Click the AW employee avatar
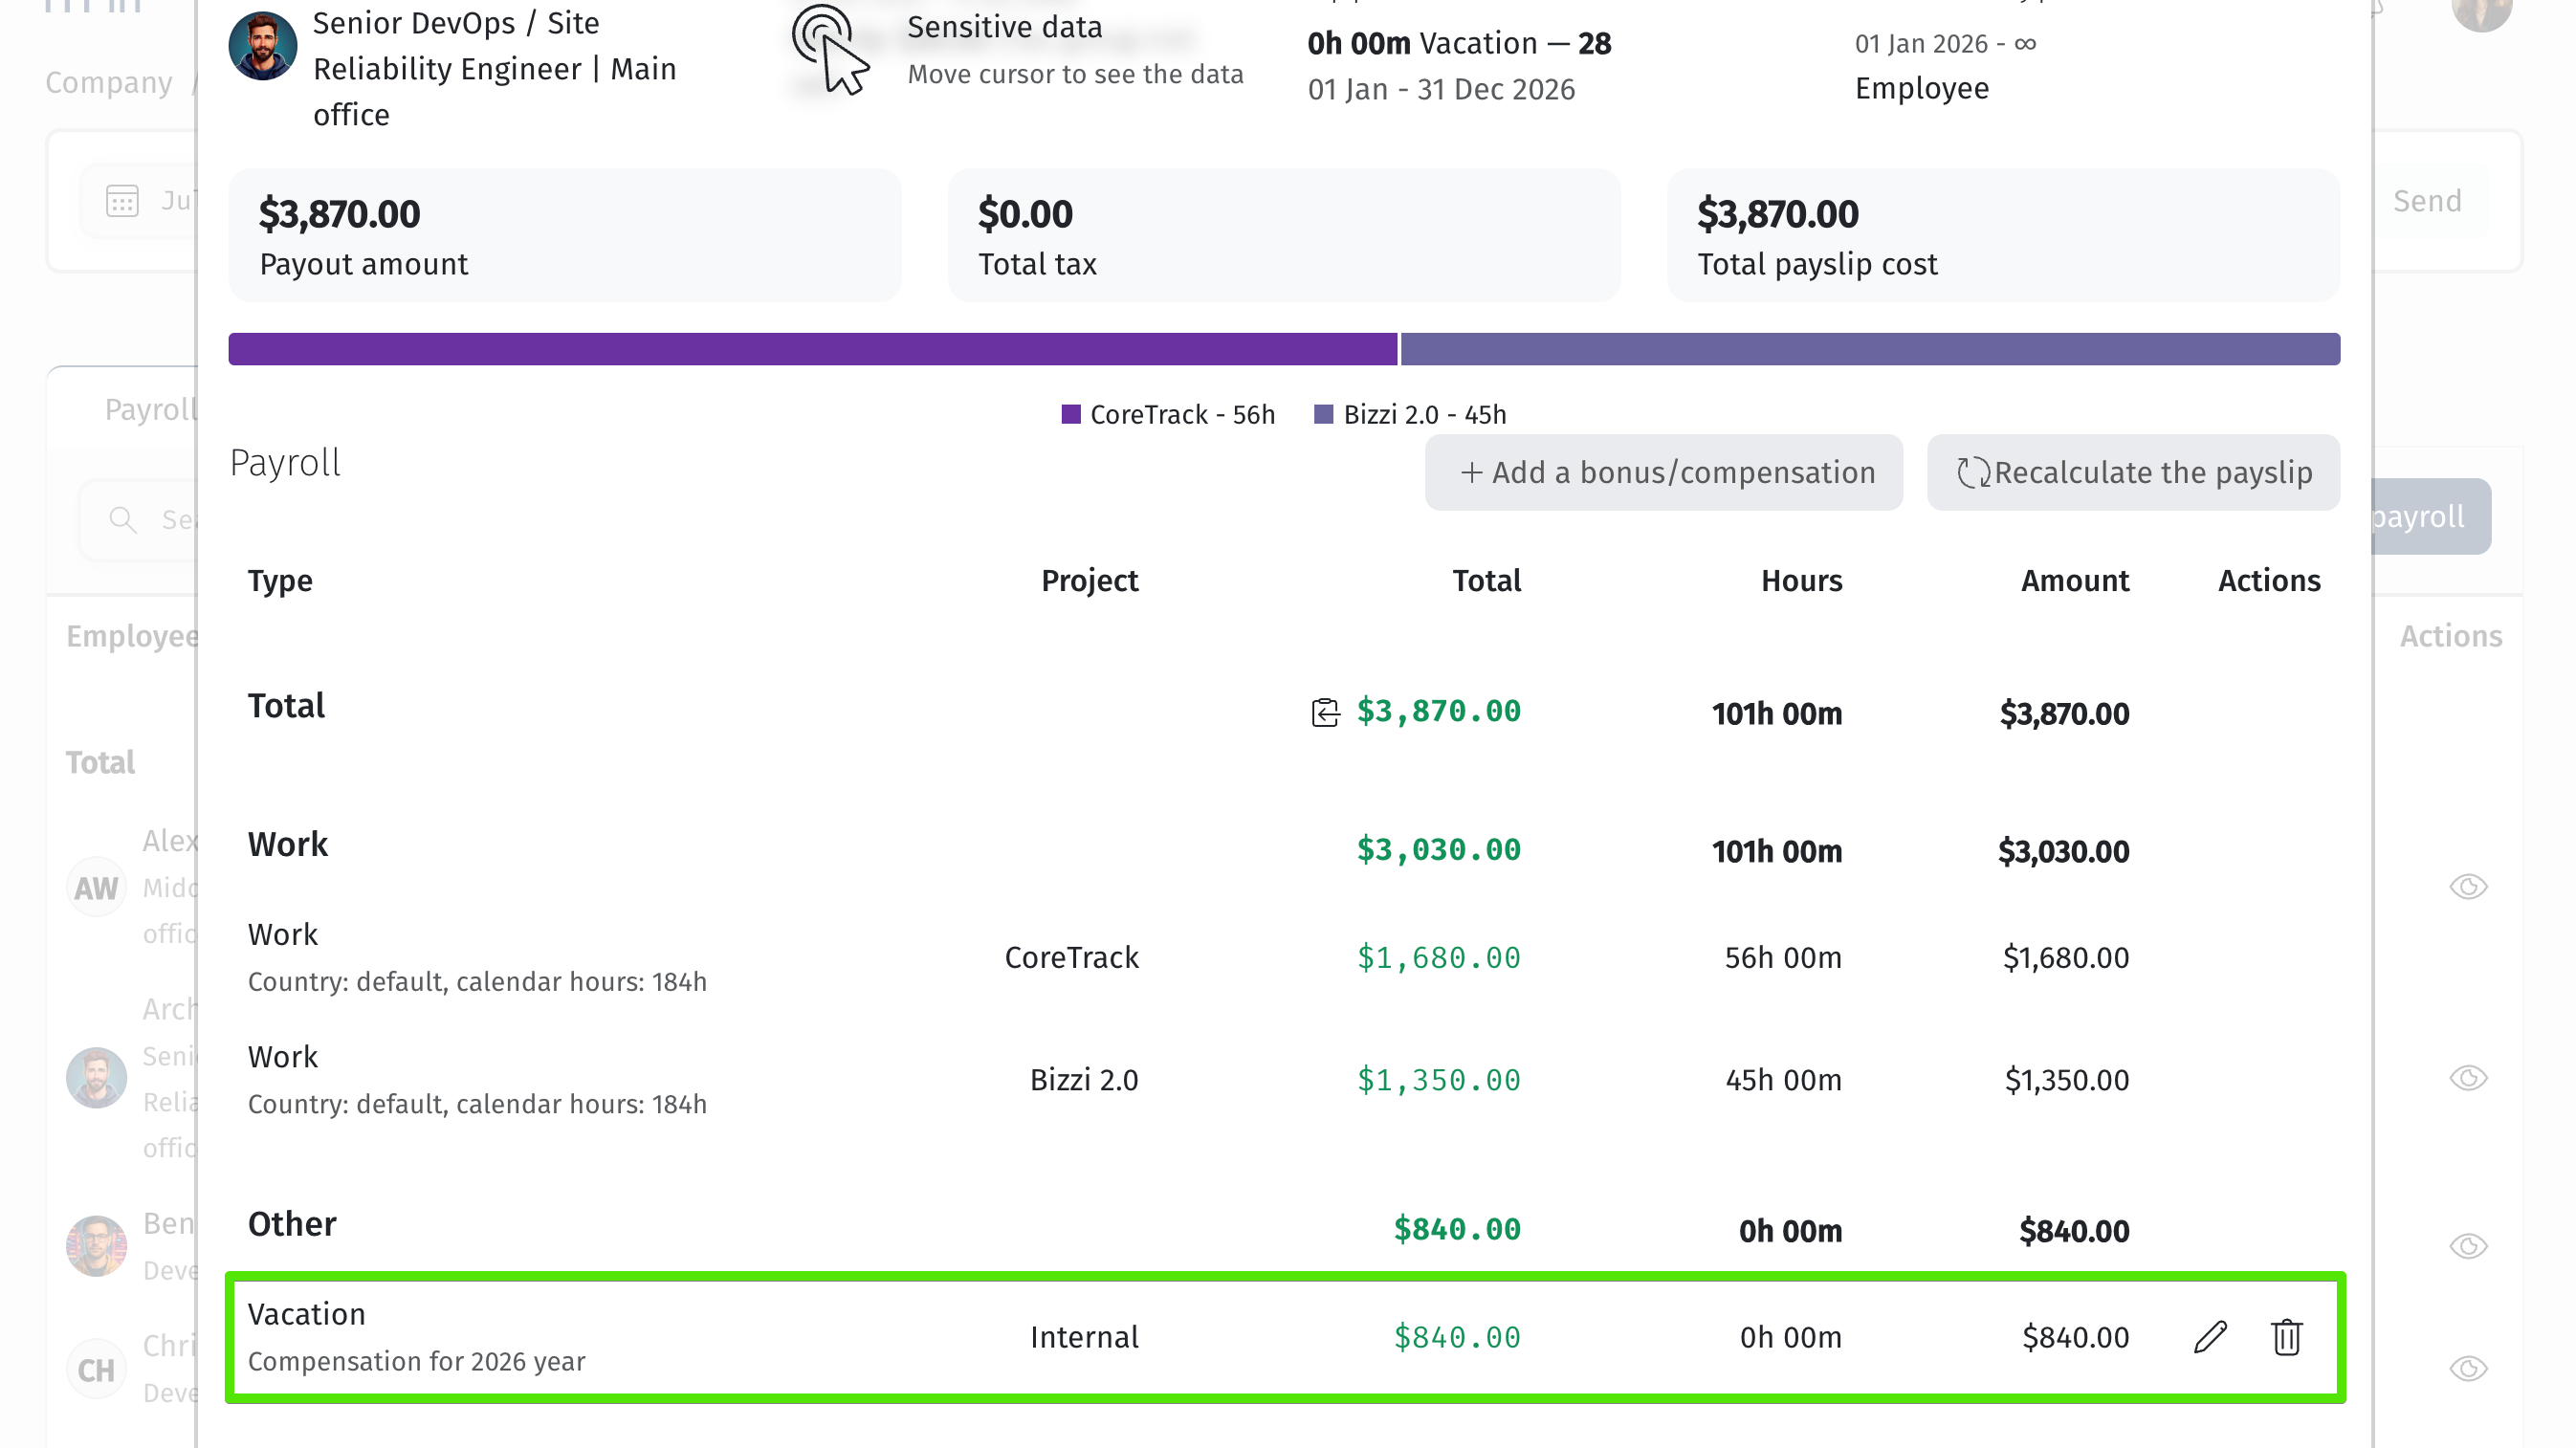The width and height of the screenshot is (2576, 1448). (x=96, y=887)
